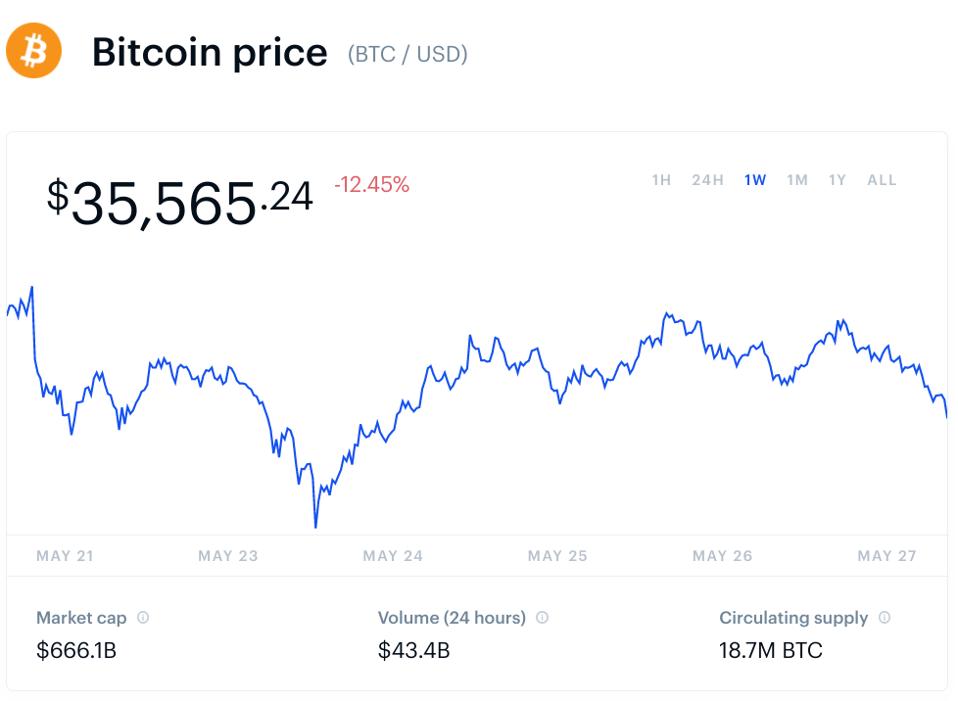Show the Circulating supply info icon
The width and height of the screenshot is (958, 701).
[885, 618]
